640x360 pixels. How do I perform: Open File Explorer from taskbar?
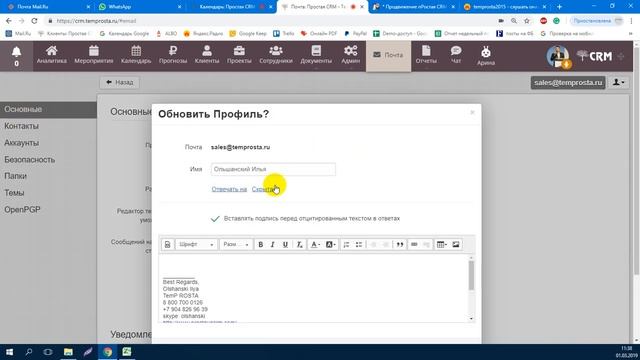pos(68,352)
